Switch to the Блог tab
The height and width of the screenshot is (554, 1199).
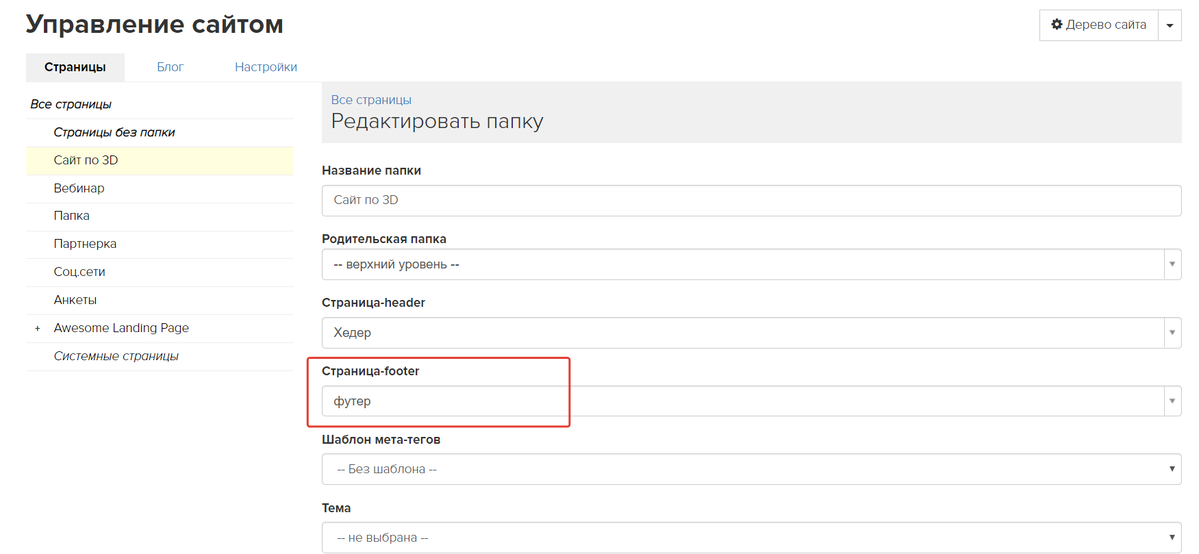coord(171,67)
